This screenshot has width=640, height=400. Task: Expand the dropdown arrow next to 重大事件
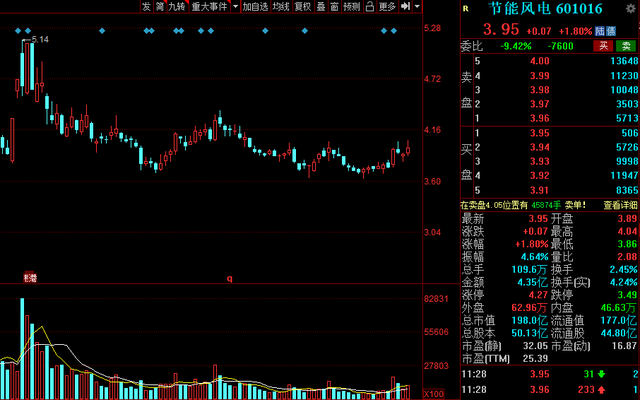click(x=235, y=6)
